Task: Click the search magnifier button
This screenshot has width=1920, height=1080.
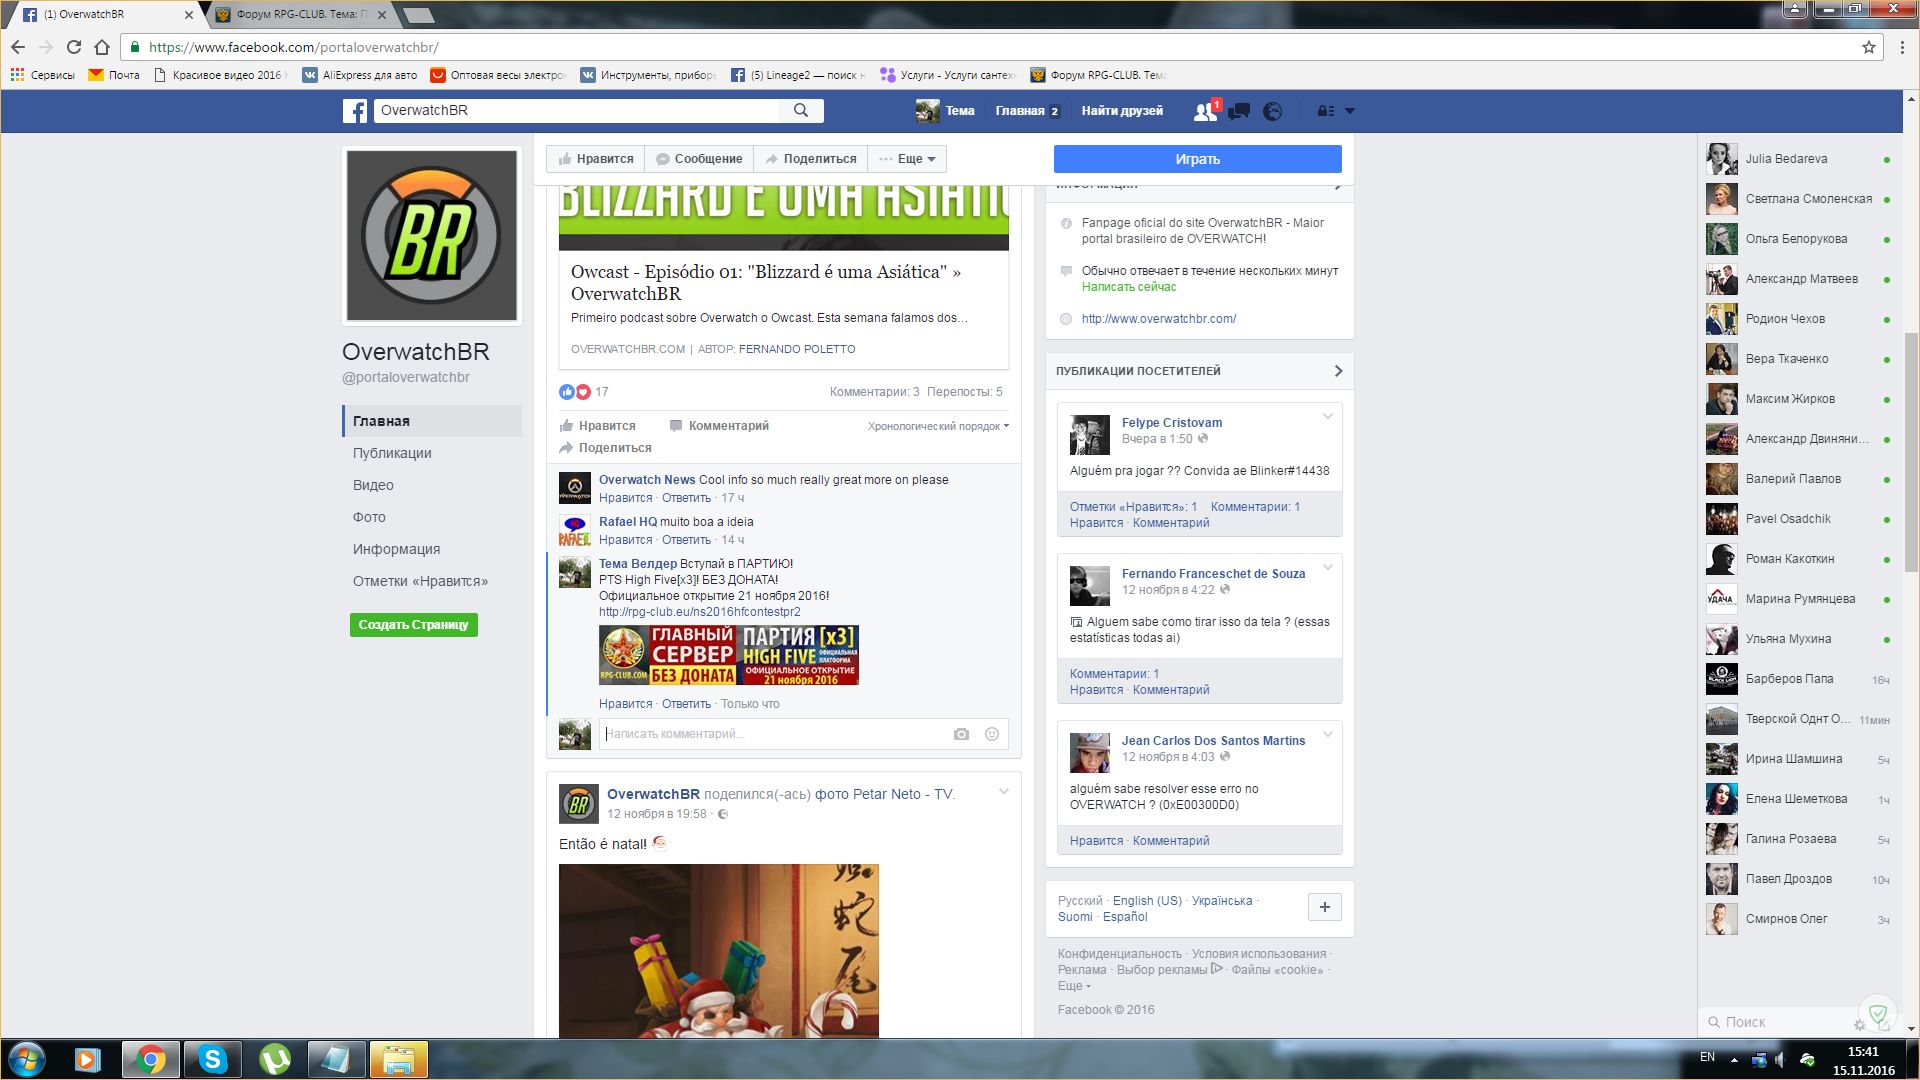Action: [801, 110]
